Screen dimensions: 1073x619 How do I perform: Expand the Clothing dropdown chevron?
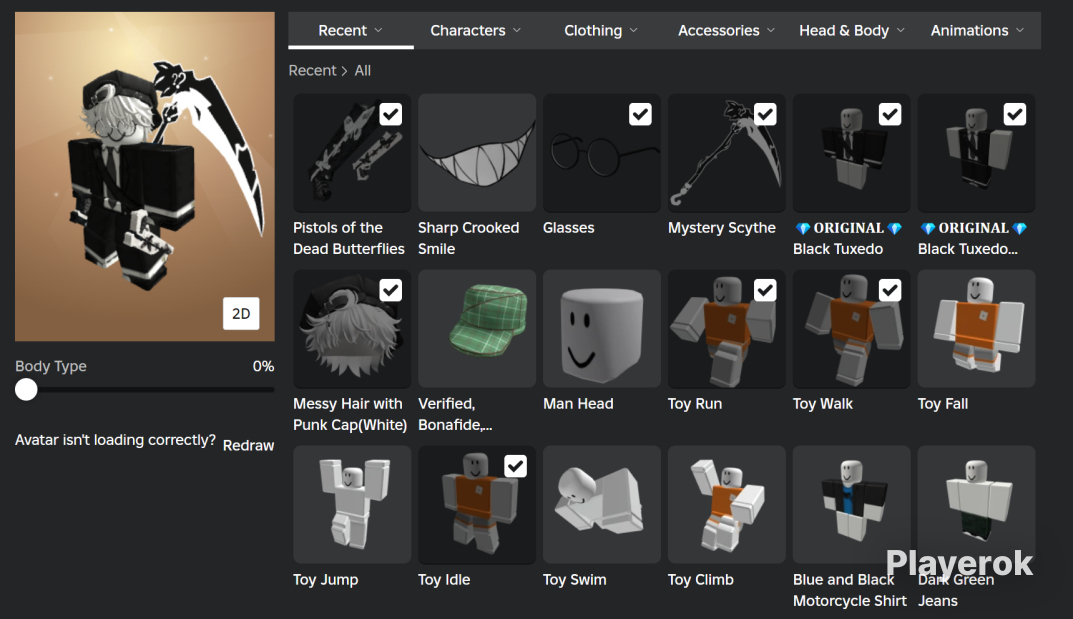634,30
